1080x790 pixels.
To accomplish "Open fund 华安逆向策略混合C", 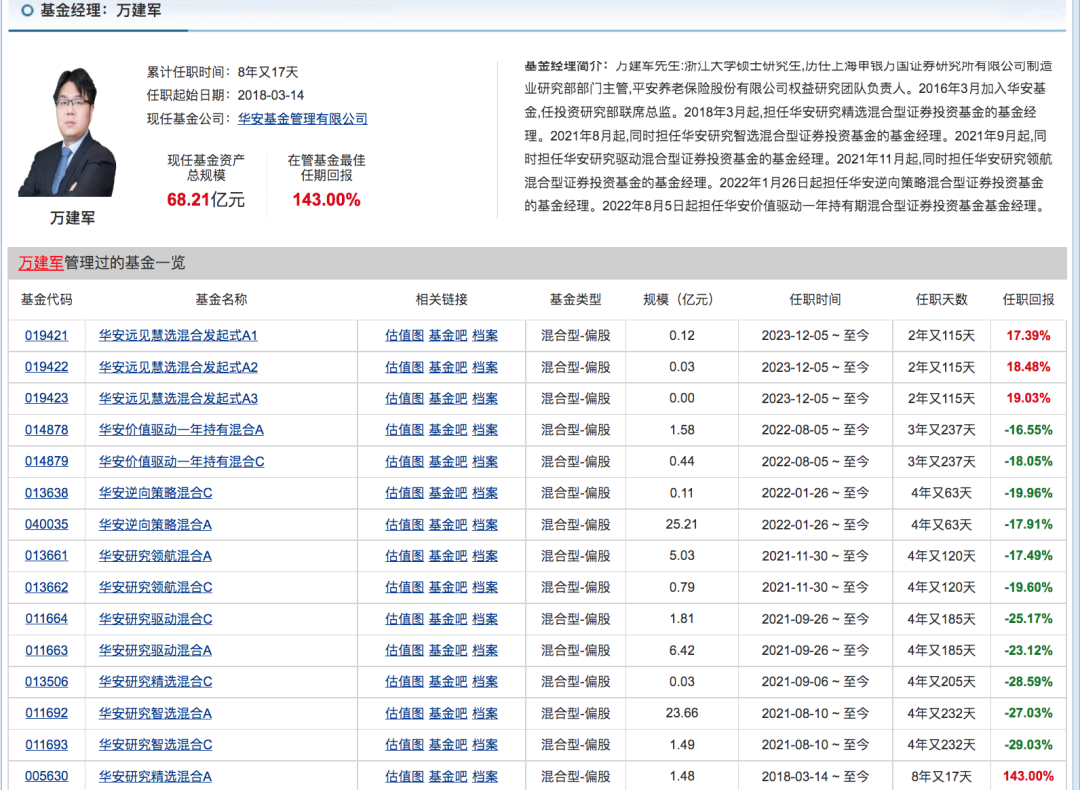I will [155, 493].
